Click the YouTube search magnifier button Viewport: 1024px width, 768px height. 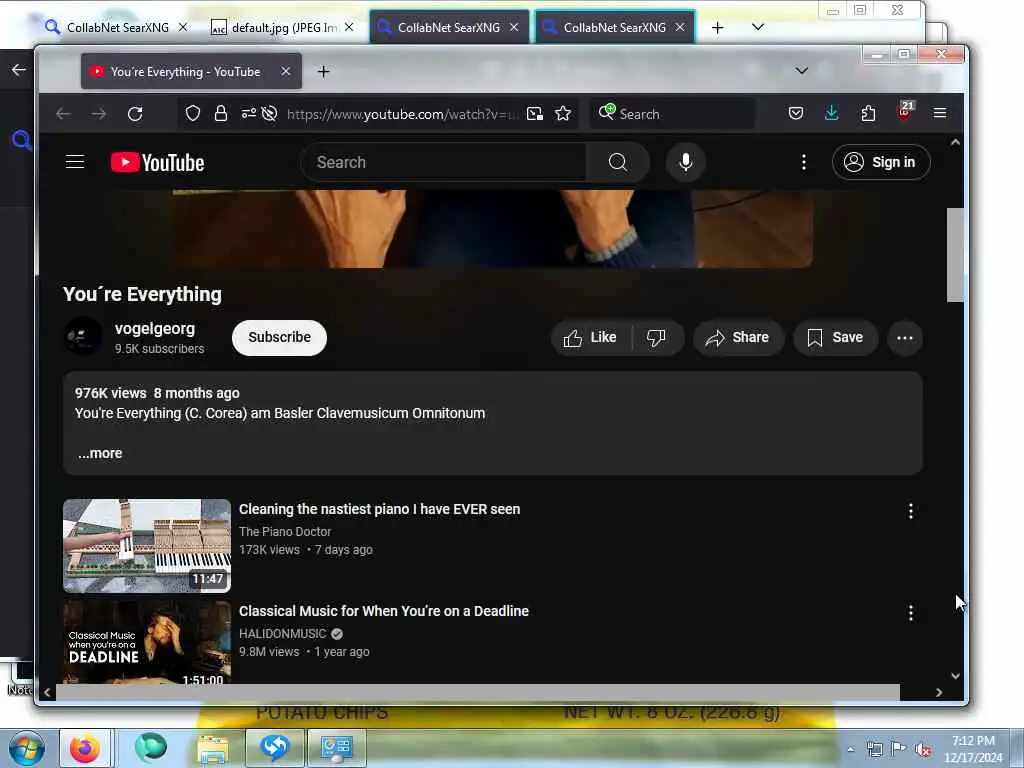(618, 162)
